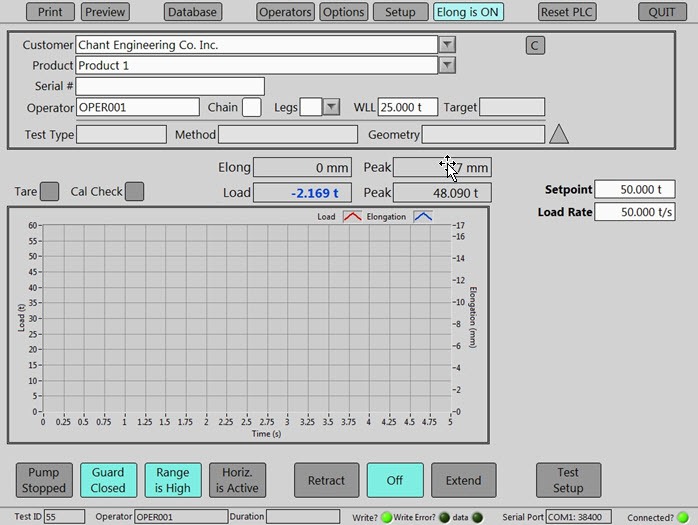The height and width of the screenshot is (525, 698).
Task: Click the Write? green indicator light
Action: click(x=386, y=517)
